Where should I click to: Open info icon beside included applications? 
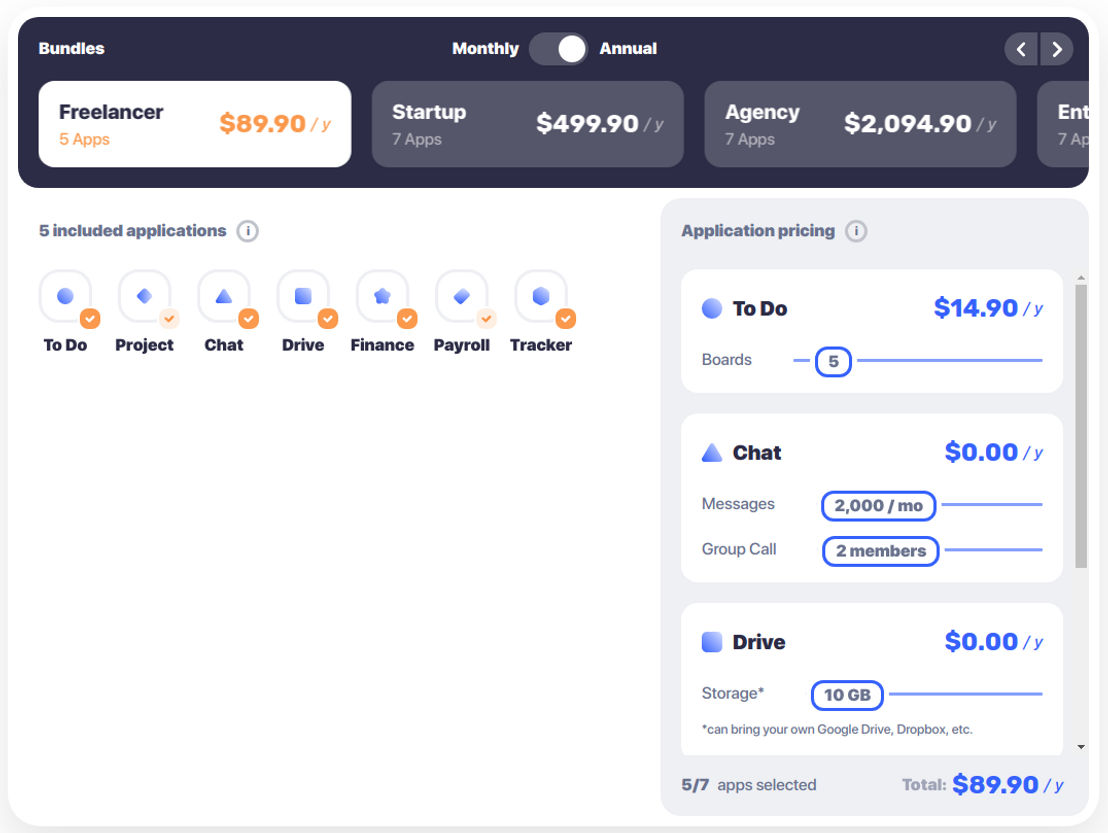(x=247, y=231)
